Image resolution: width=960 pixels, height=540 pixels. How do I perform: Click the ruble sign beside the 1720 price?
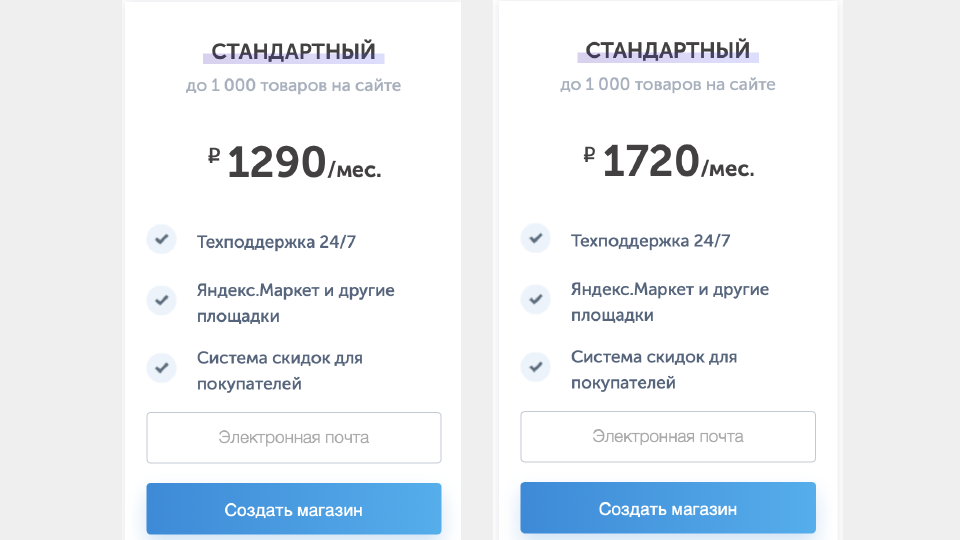pyautogui.click(x=589, y=154)
